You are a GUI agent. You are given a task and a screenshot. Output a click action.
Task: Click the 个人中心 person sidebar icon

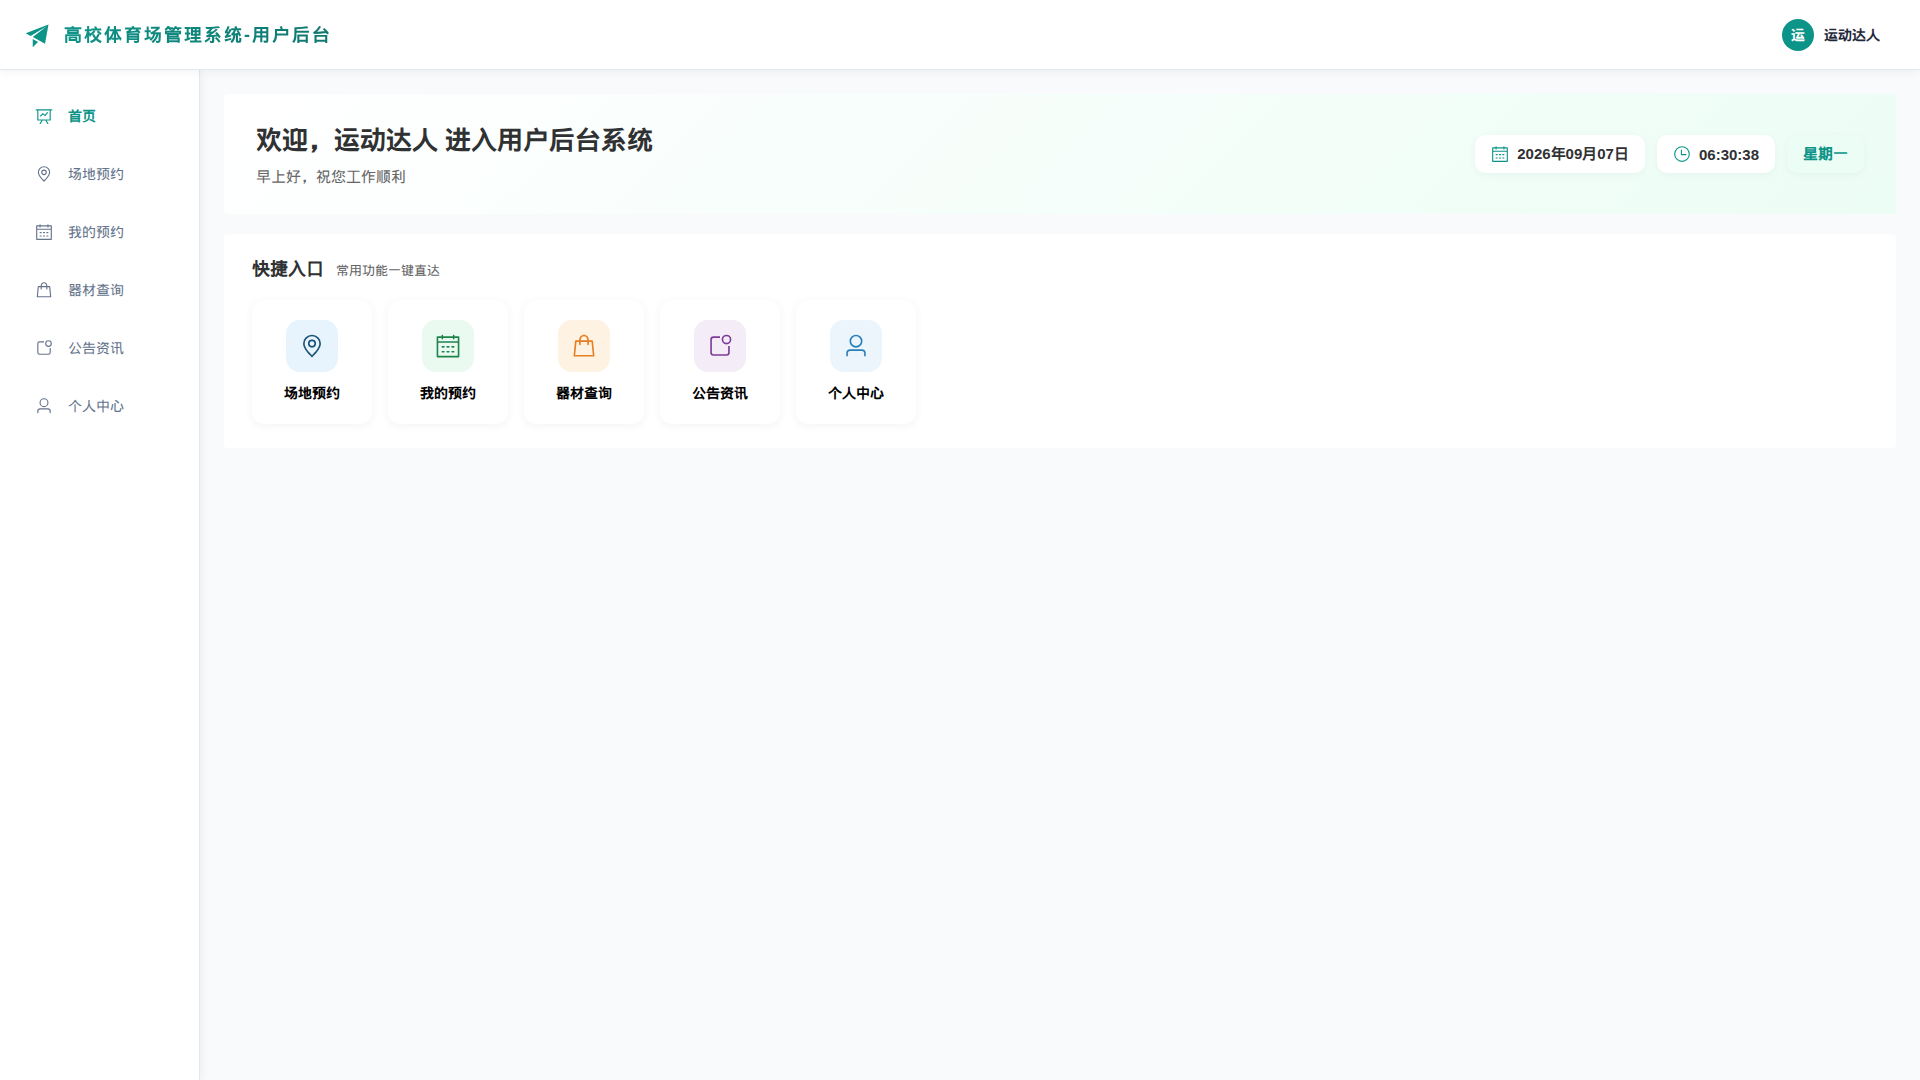(44, 406)
